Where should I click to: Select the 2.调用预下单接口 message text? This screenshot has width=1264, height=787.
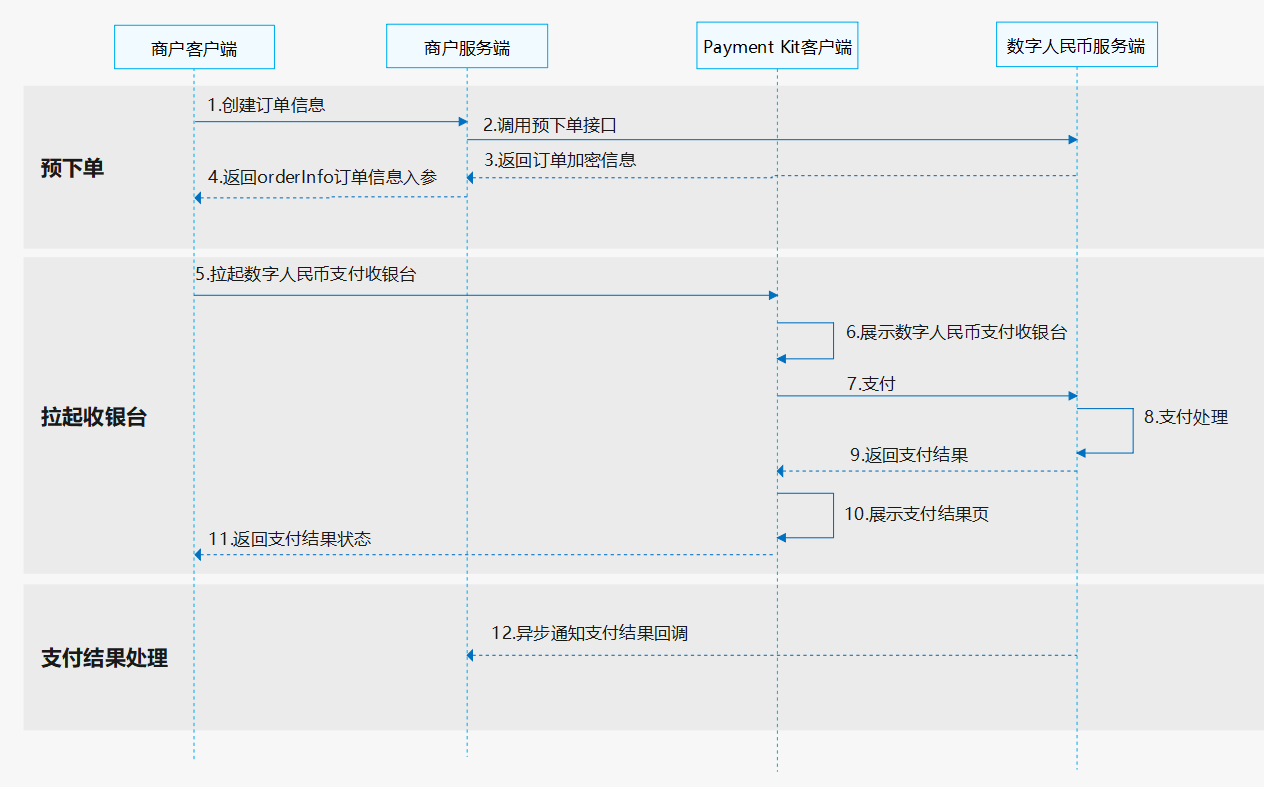click(x=549, y=125)
